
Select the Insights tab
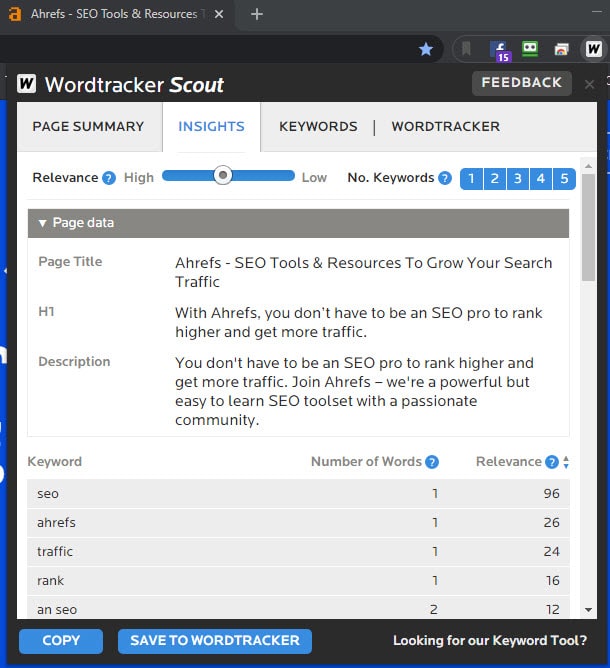point(211,127)
